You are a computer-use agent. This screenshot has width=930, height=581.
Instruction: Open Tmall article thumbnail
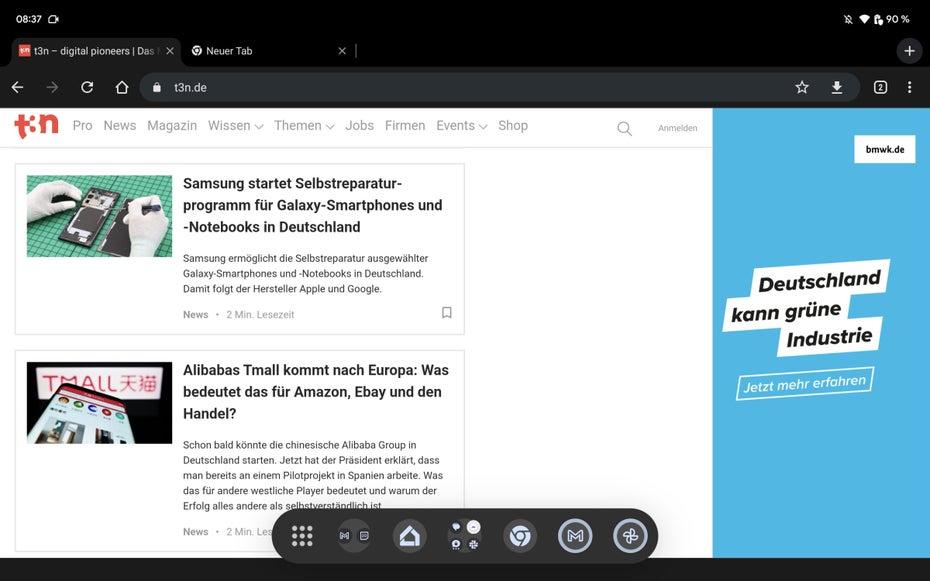point(99,403)
